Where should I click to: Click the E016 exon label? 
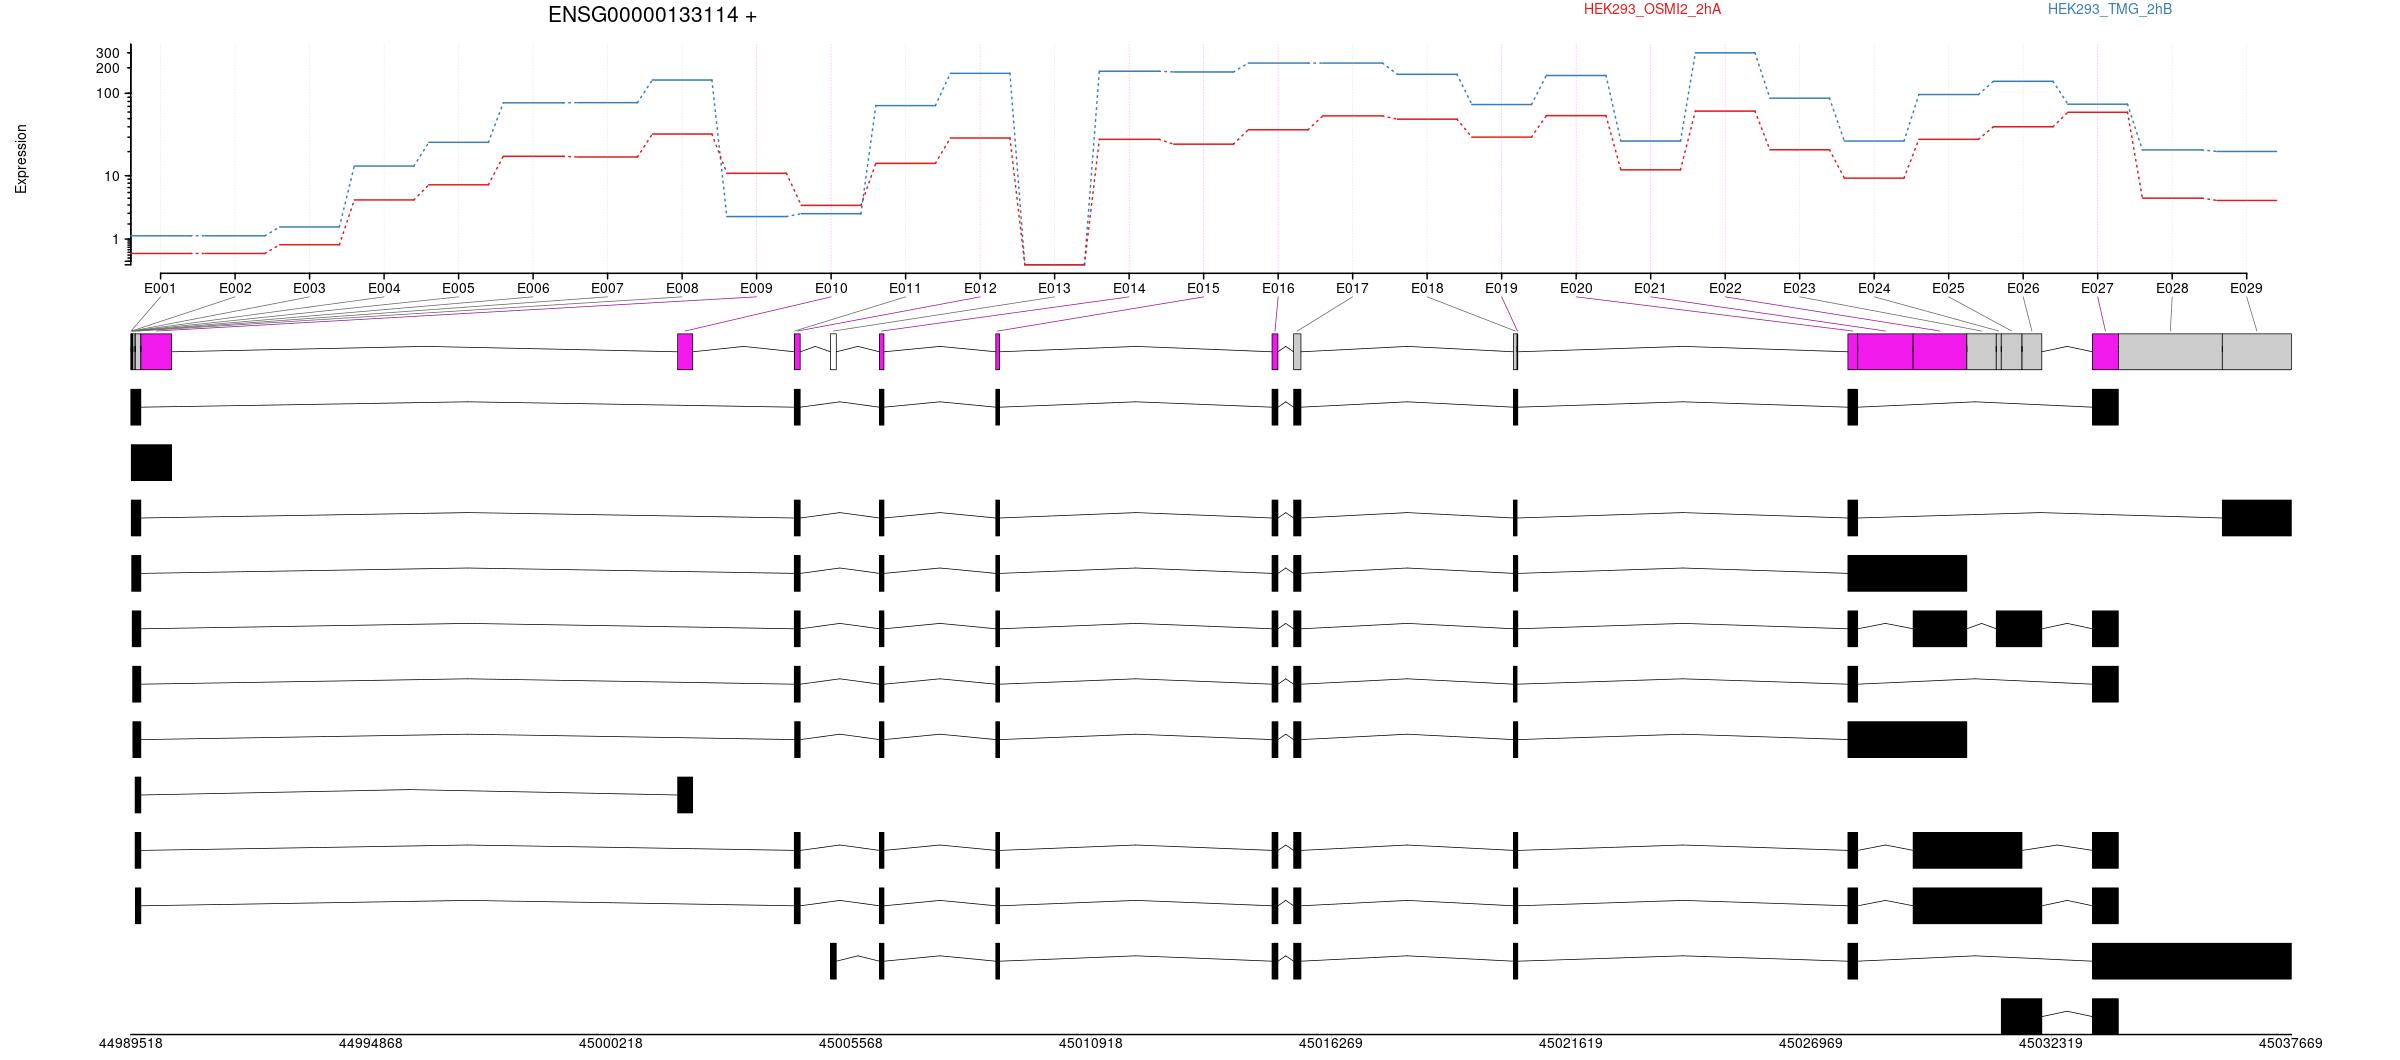click(x=1278, y=288)
